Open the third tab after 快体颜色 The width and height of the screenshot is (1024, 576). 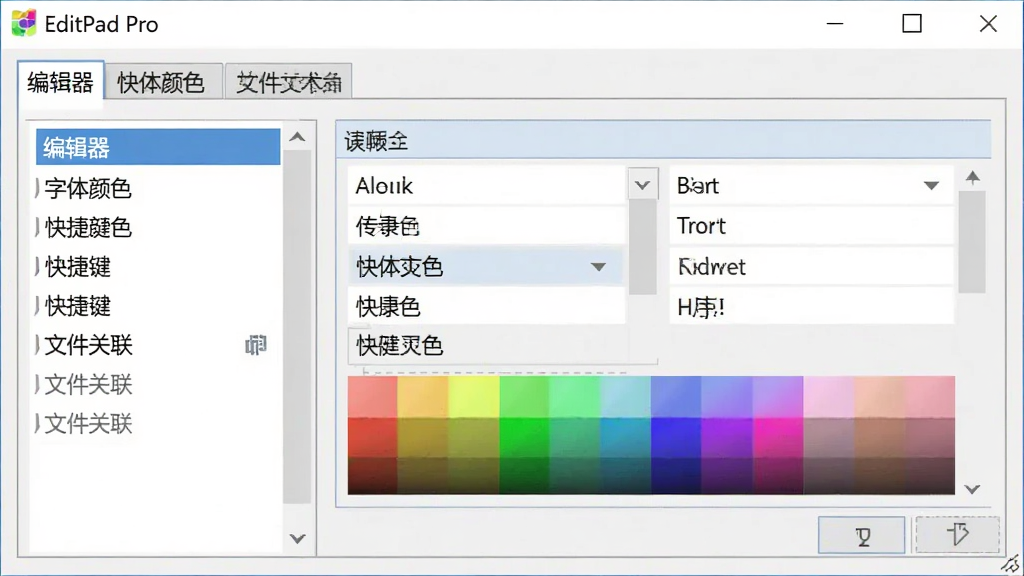point(288,82)
